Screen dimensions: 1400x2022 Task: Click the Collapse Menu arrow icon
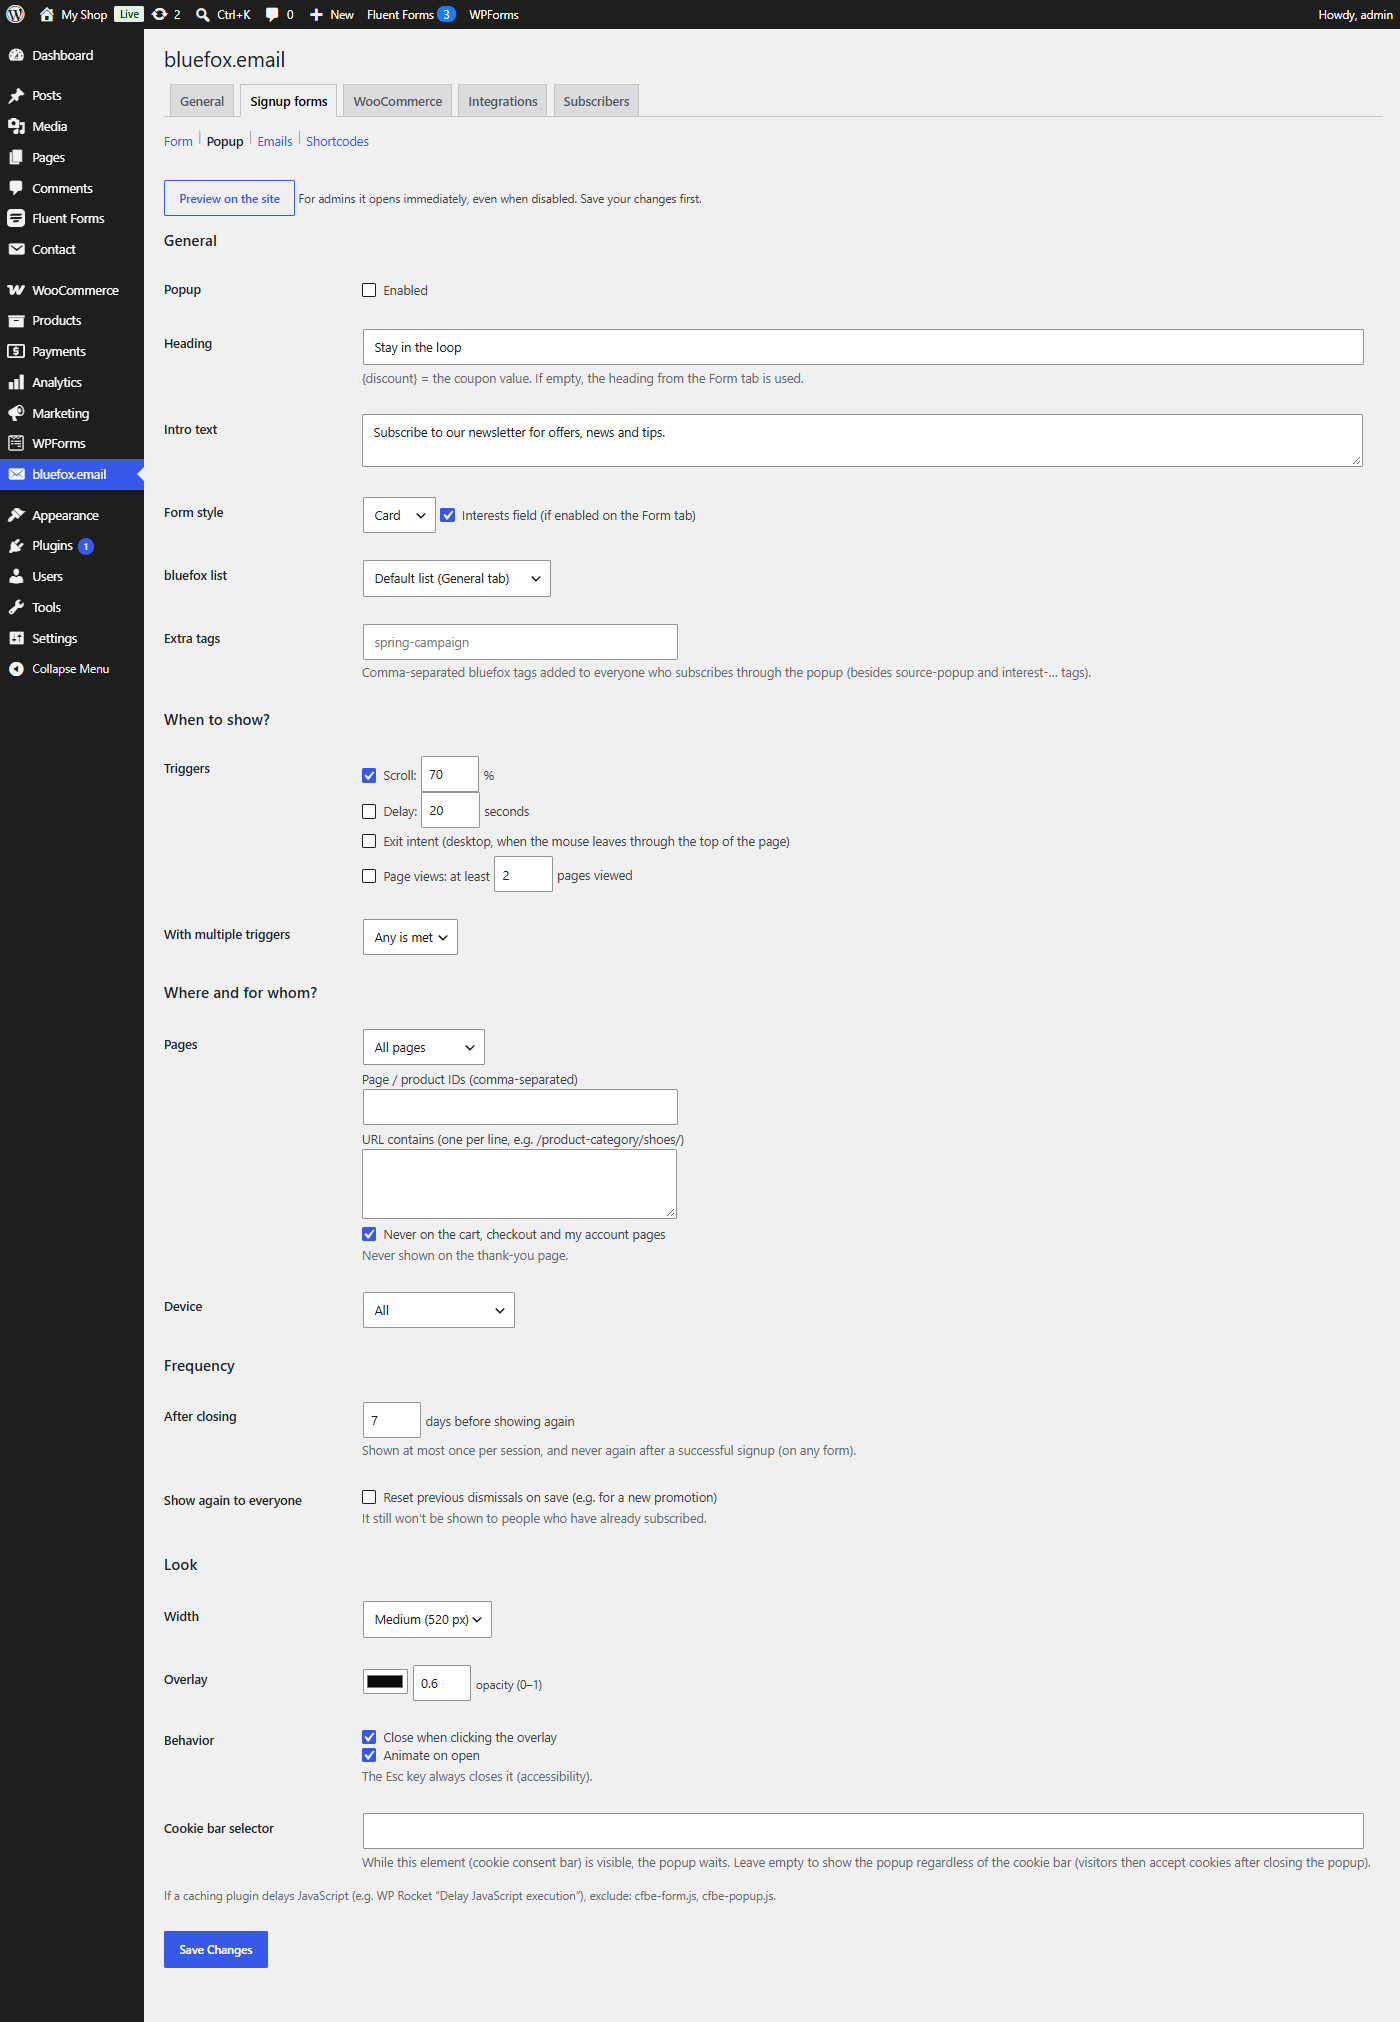click(16, 669)
